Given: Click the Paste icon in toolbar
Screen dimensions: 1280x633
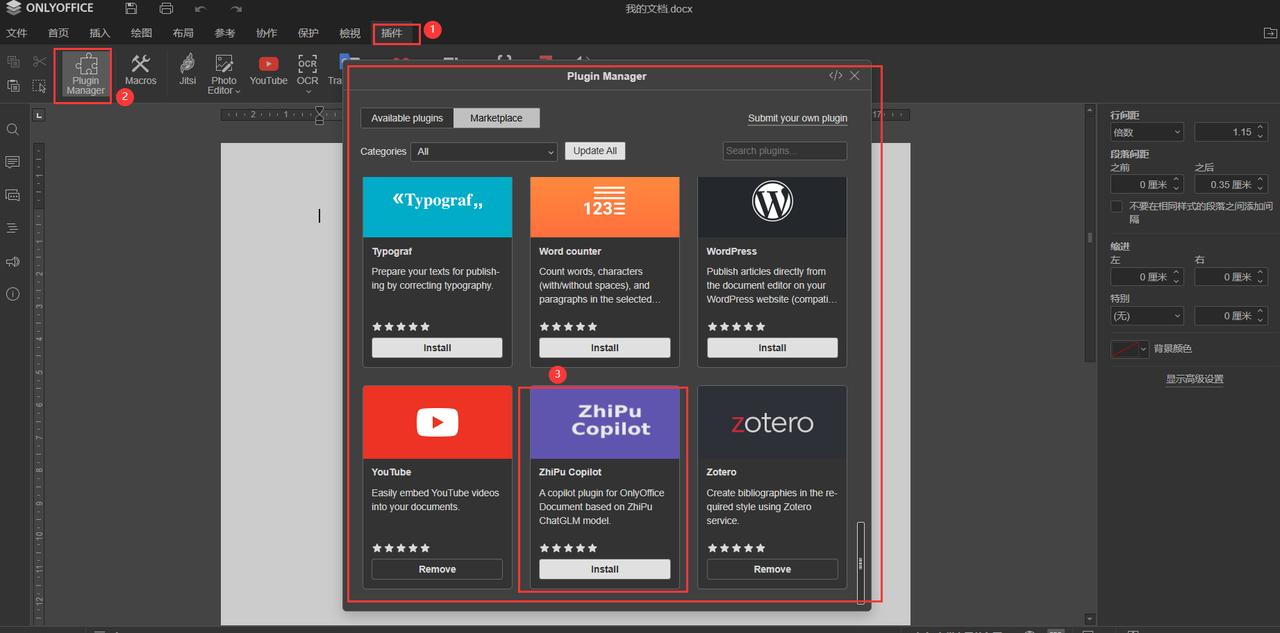Looking at the screenshot, I should coord(14,86).
